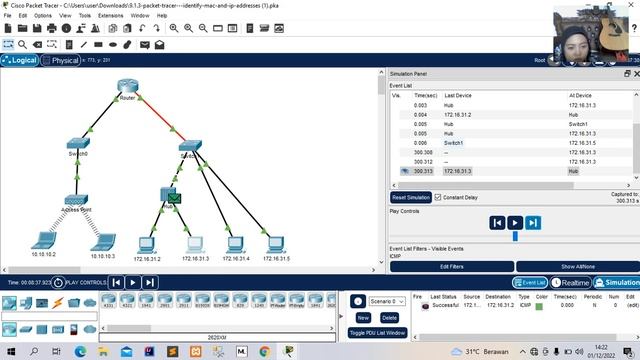This screenshot has width=640, height=360.
Task: Choose the Draw Freeform tool
Action: [x=127, y=44]
